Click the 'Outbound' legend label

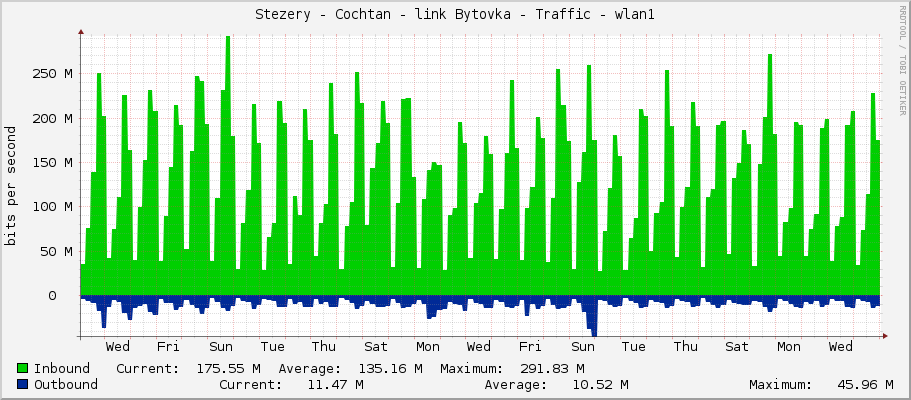pos(66,384)
